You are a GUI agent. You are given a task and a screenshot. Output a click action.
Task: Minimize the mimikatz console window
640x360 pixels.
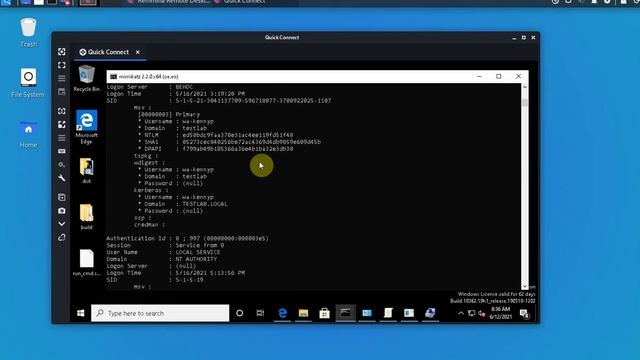pyautogui.click(x=479, y=76)
